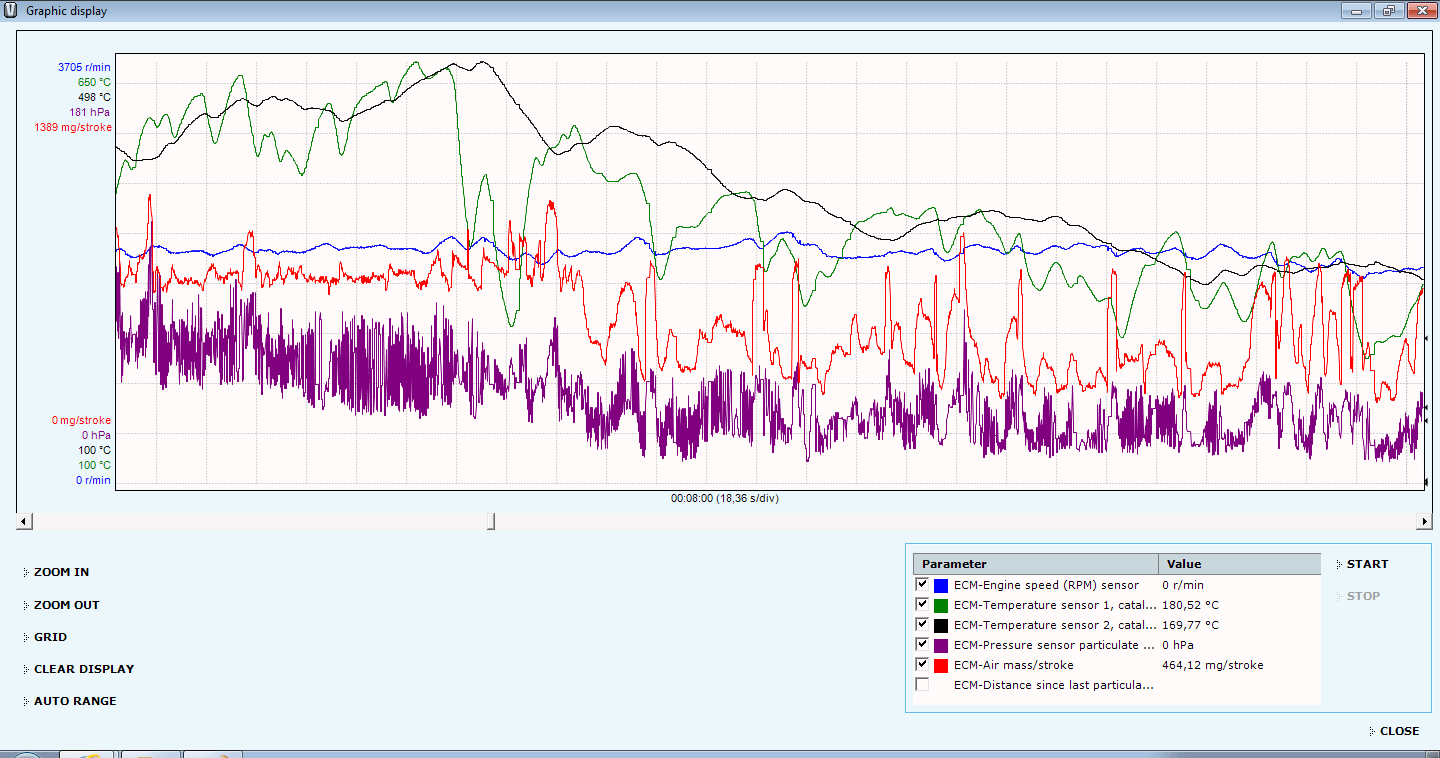Image resolution: width=1440 pixels, height=758 pixels.
Task: Click the Value column header
Action: [x=1238, y=564]
